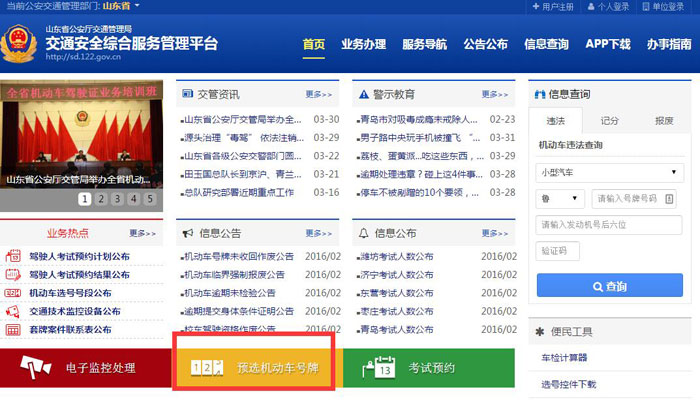This screenshot has width=700, height=400.
Task: Click the police badge logo
Action: click(18, 44)
